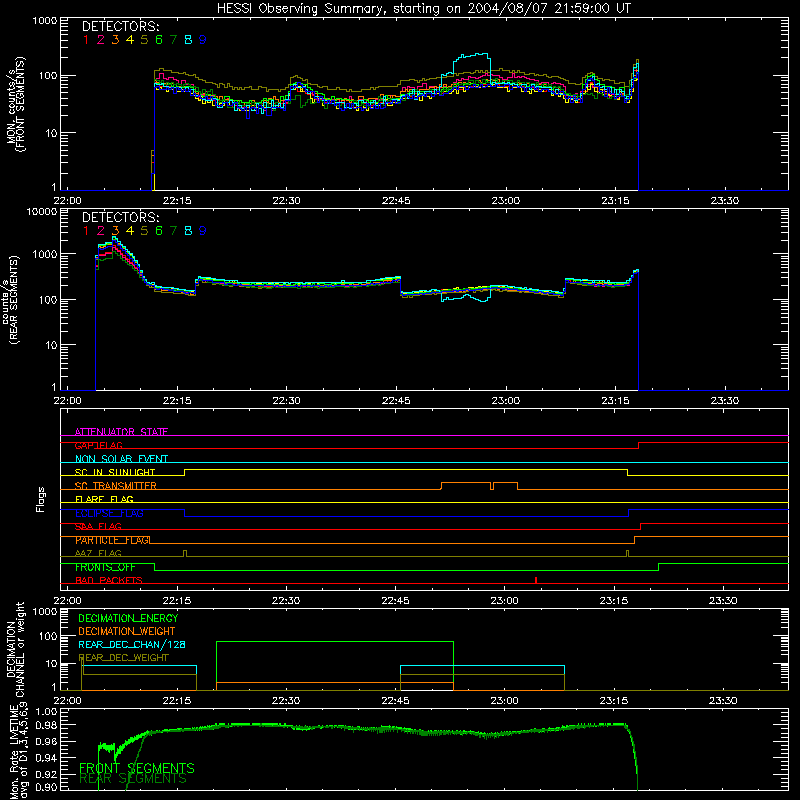
Task: Click 22:30 time label under front segments plot
Action: tap(286, 201)
